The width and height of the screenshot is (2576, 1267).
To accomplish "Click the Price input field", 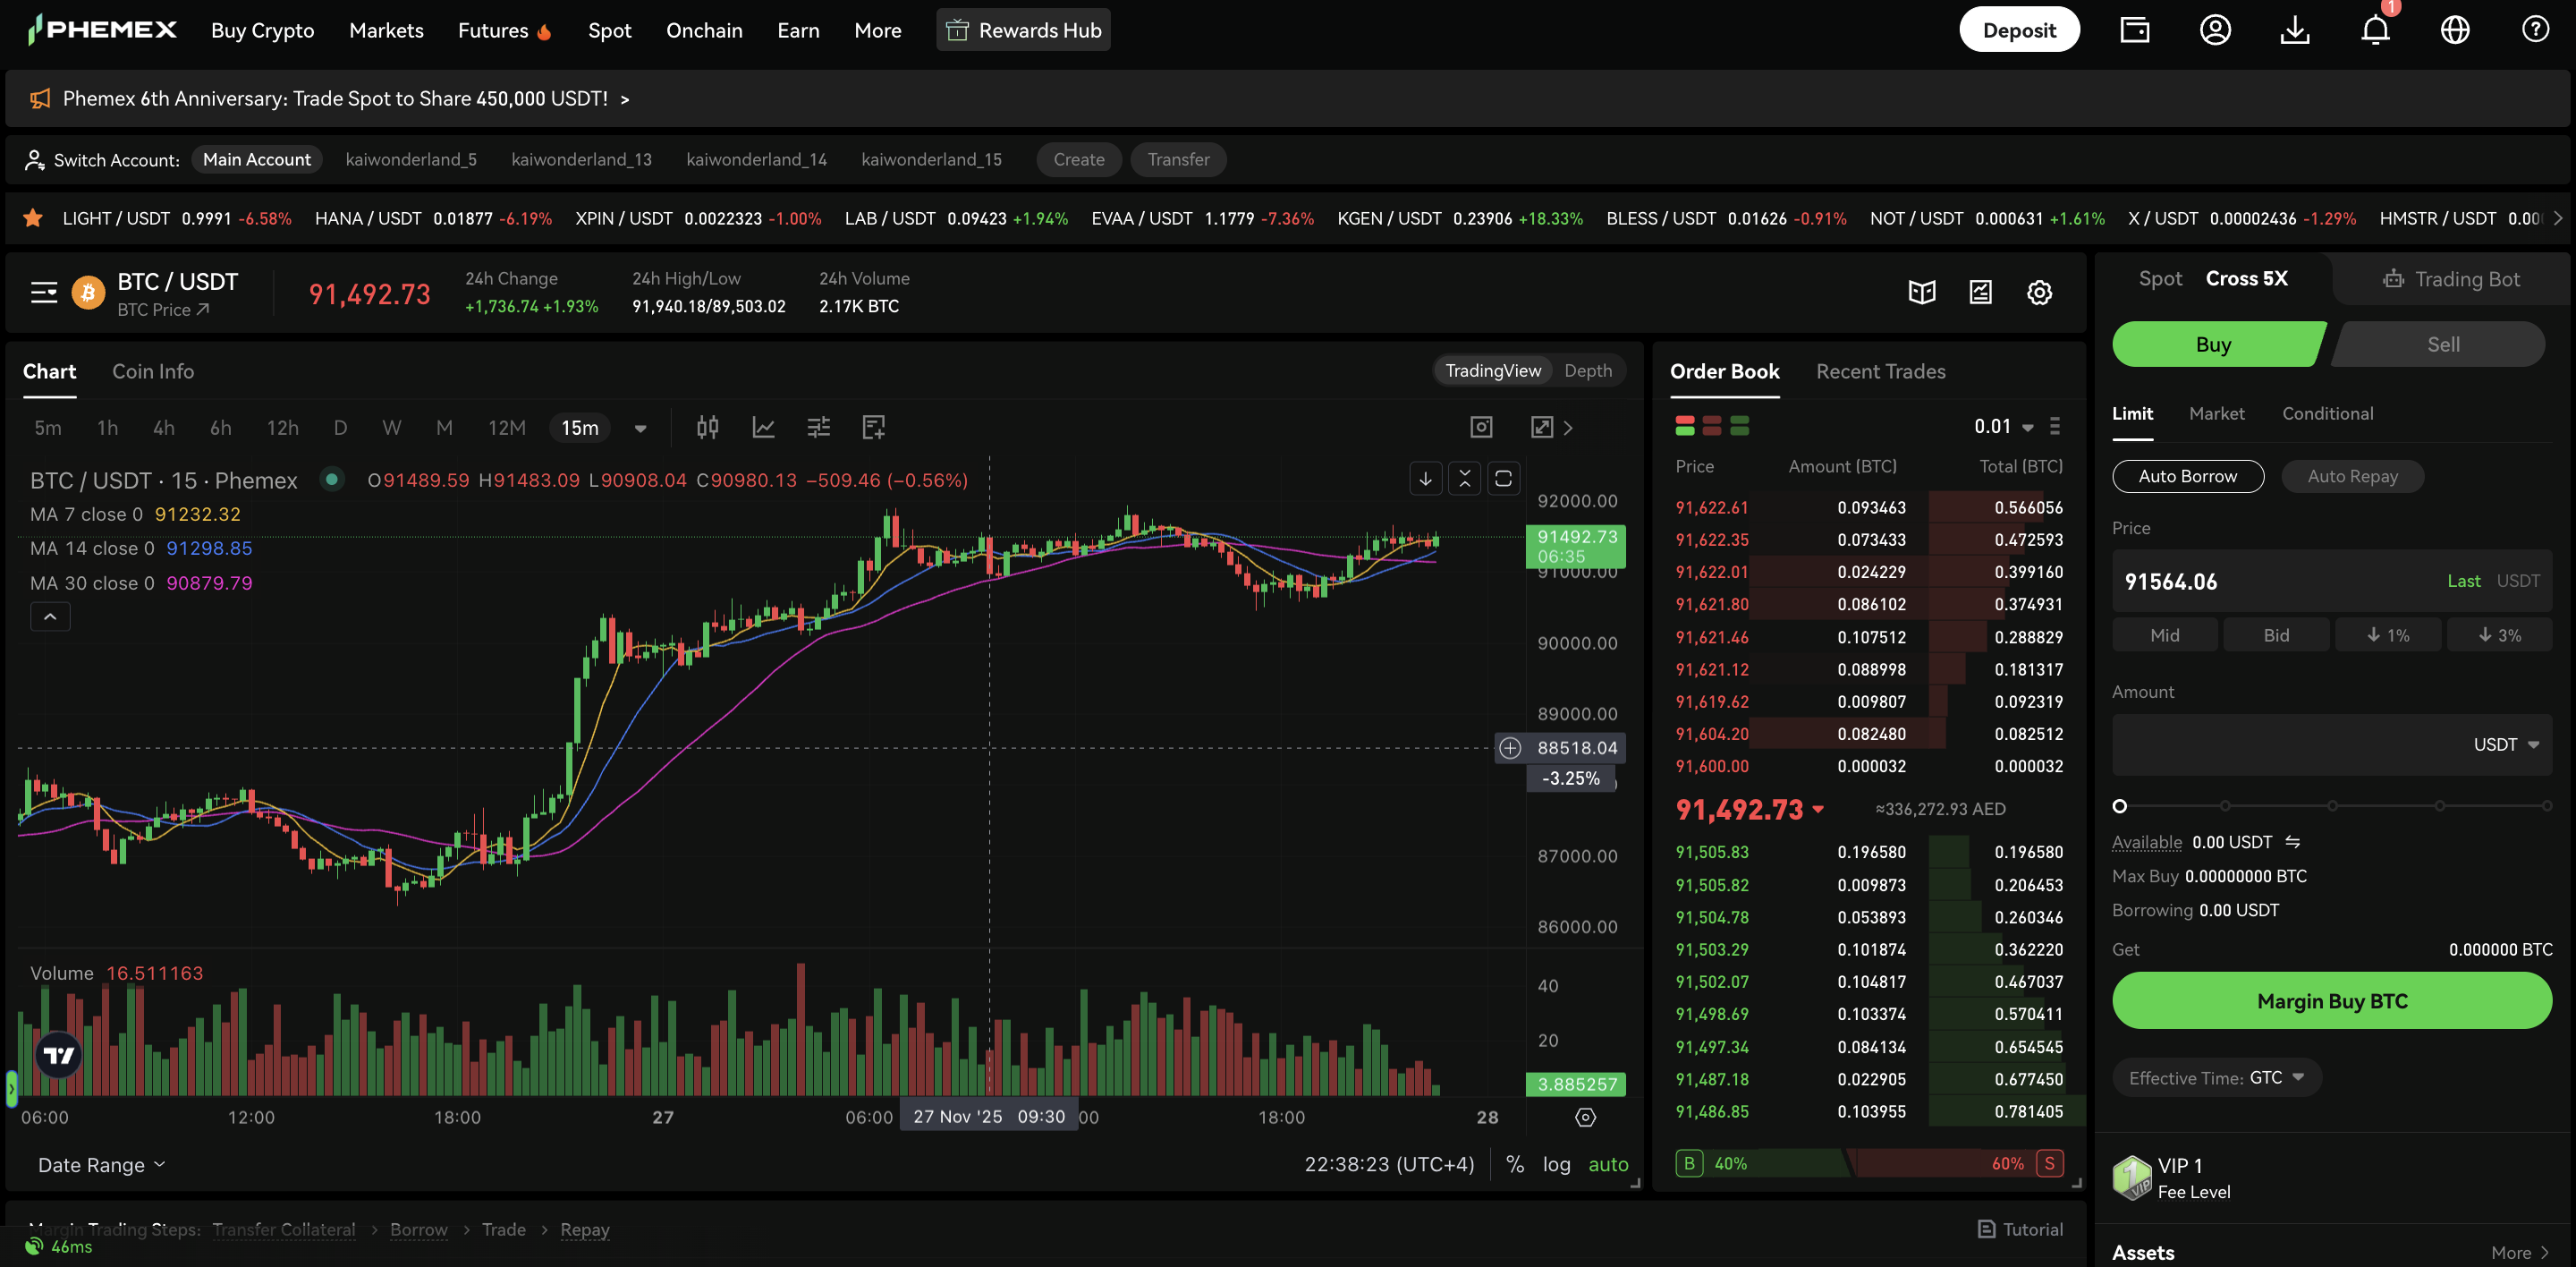I will (2300, 581).
